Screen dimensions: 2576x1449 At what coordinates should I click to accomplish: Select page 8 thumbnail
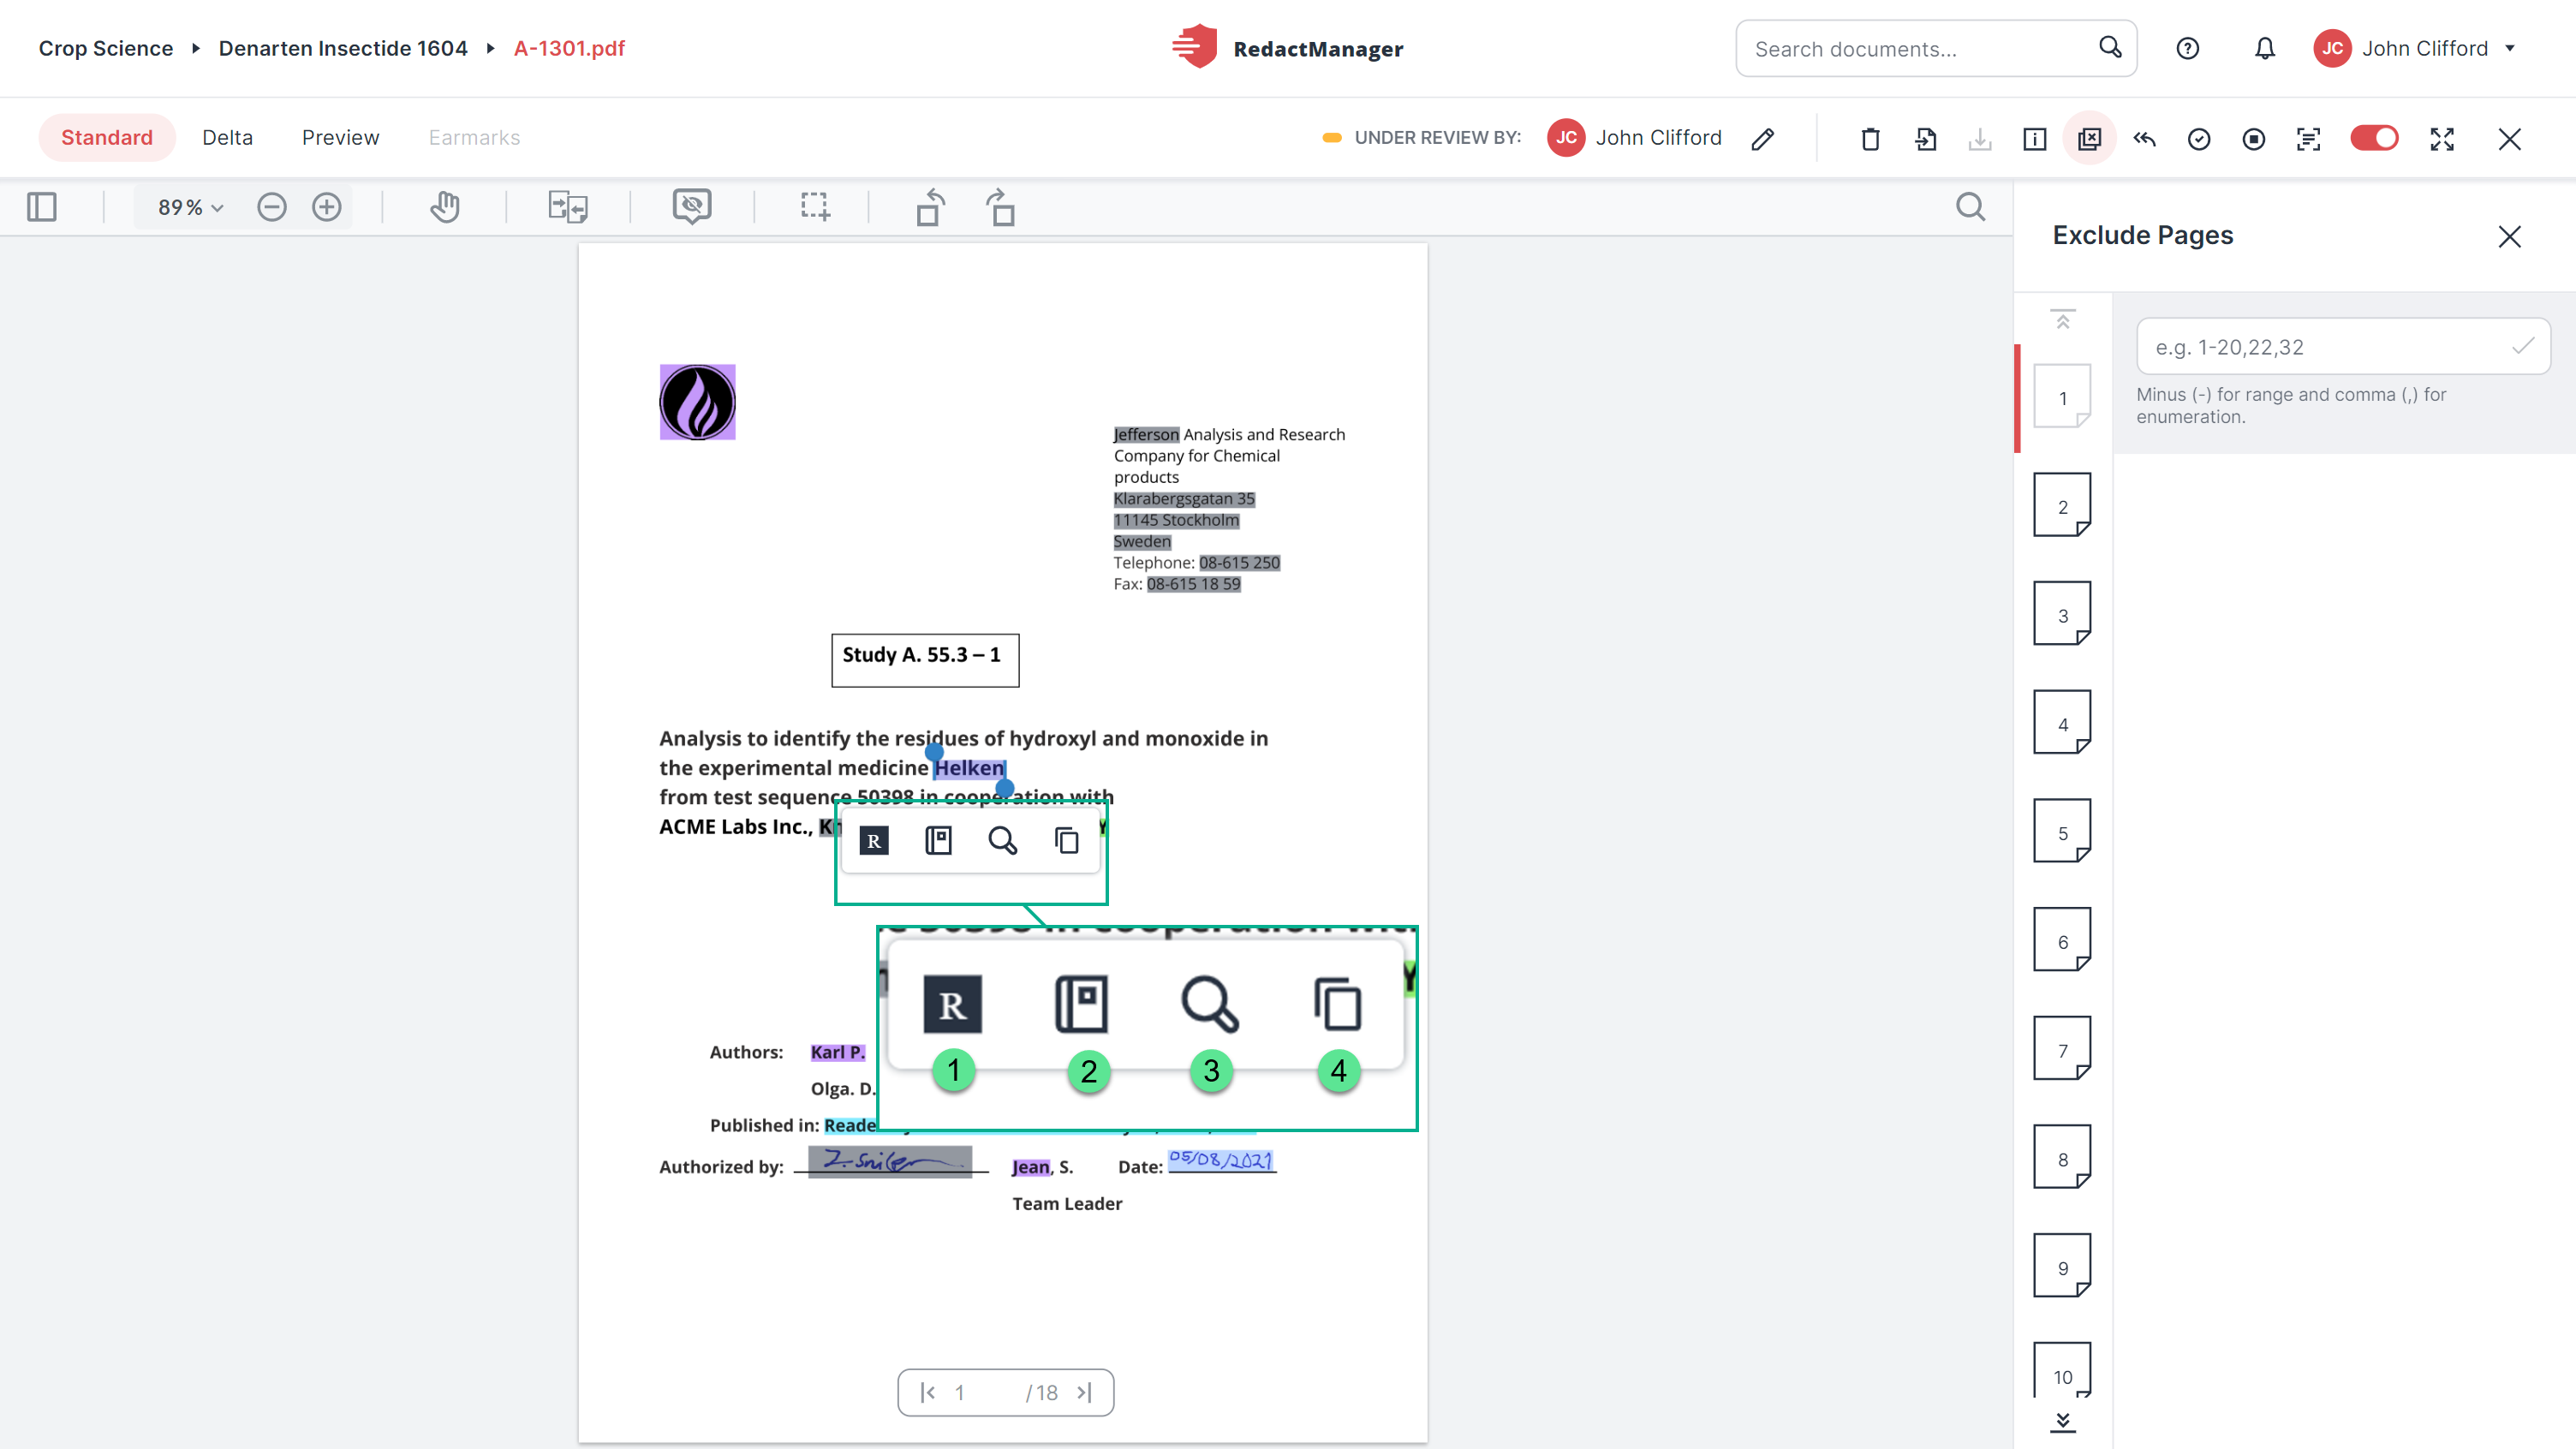coord(2062,1158)
